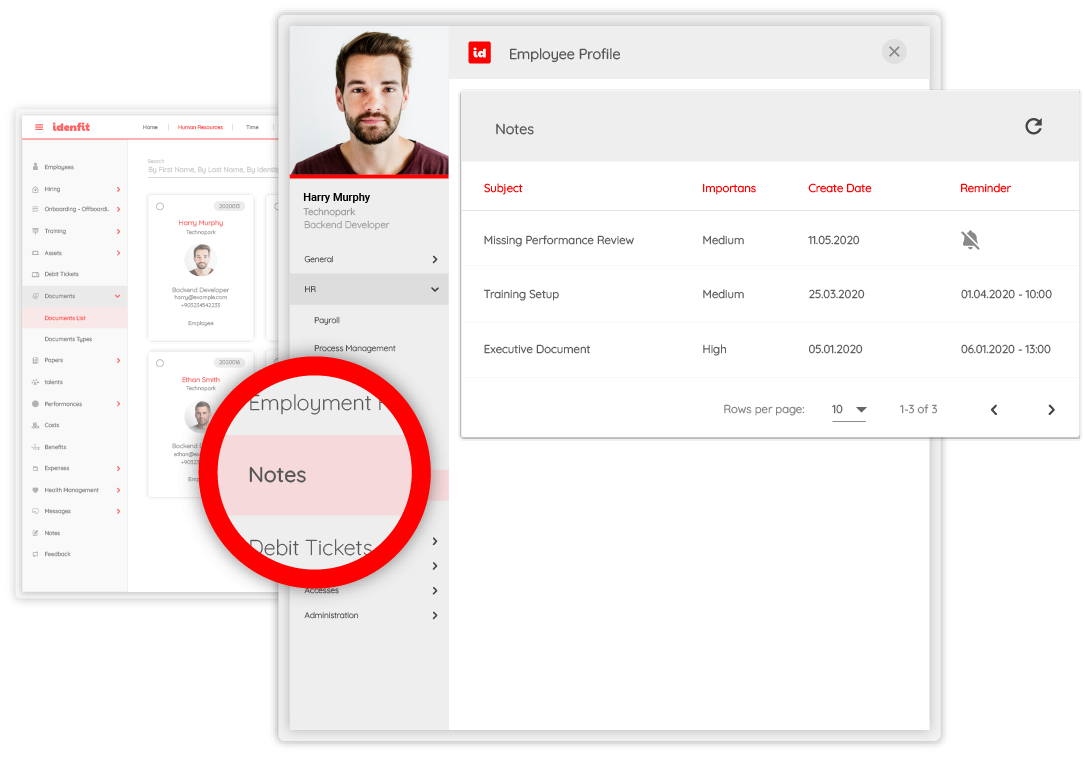Refresh the Notes table
This screenshot has height=757, width=1084.
tap(1034, 127)
